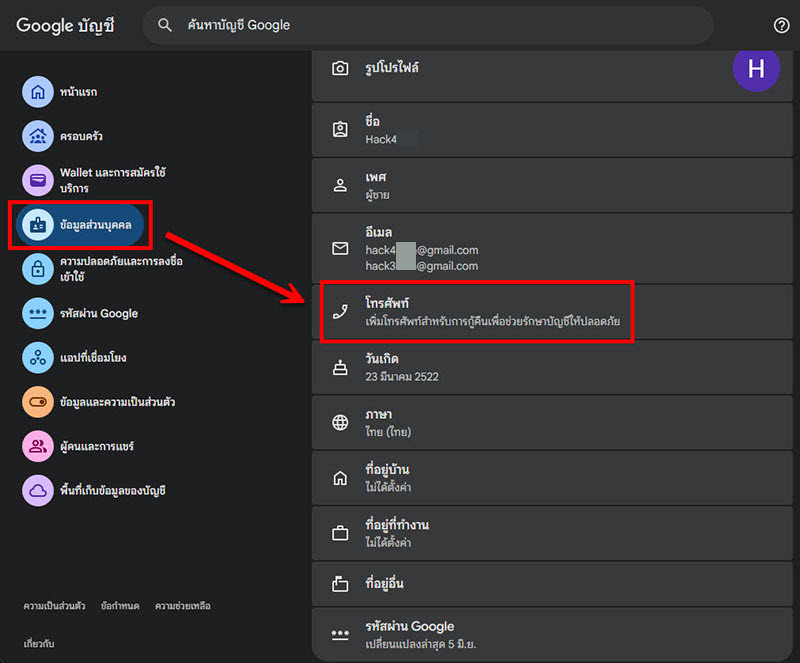Viewport: 800px width, 663px height.
Task: Click the ความช่วยเหลือ footer link
Action: [x=183, y=606]
